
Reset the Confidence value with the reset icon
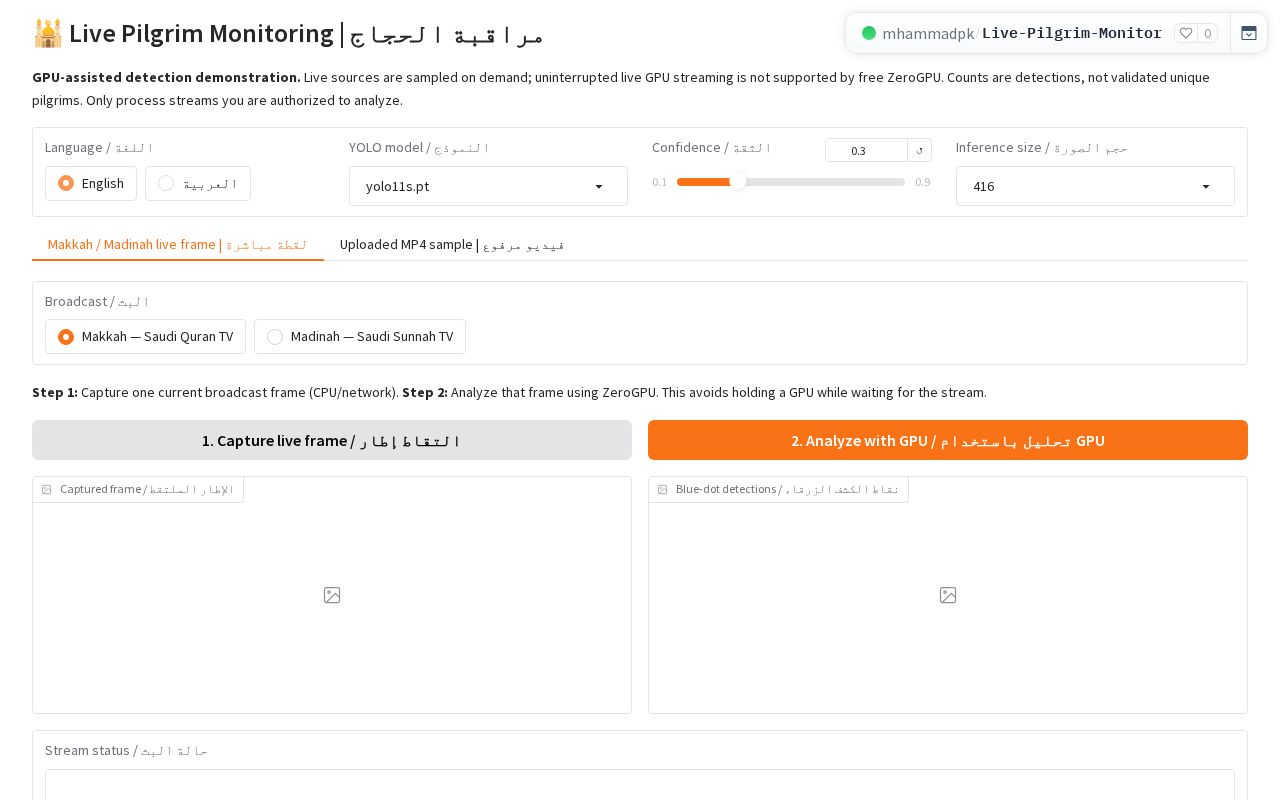pos(919,150)
